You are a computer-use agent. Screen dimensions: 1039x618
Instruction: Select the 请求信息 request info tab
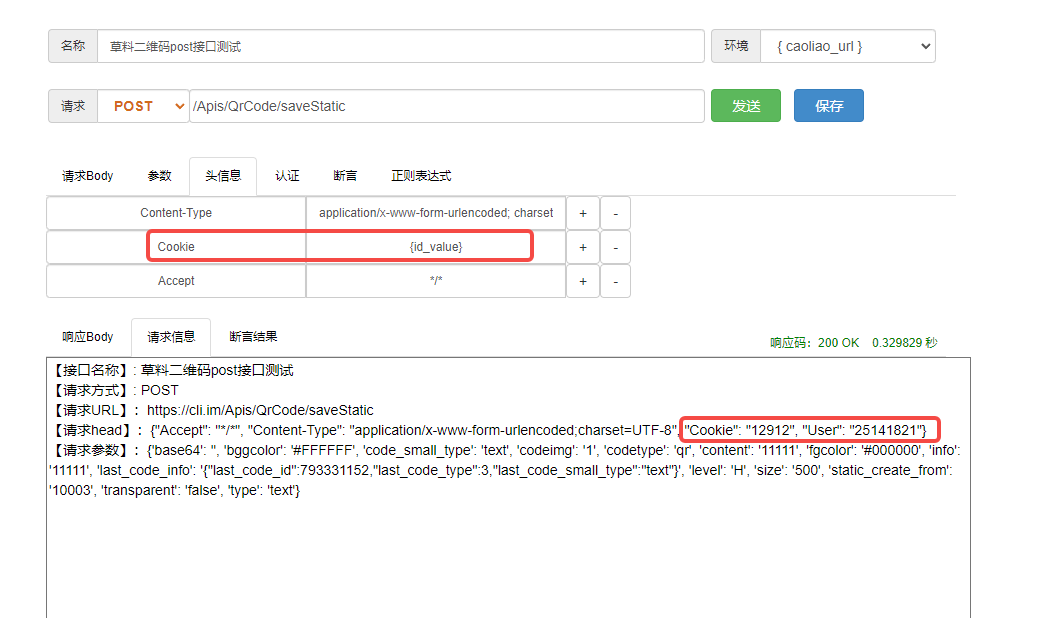(x=171, y=337)
